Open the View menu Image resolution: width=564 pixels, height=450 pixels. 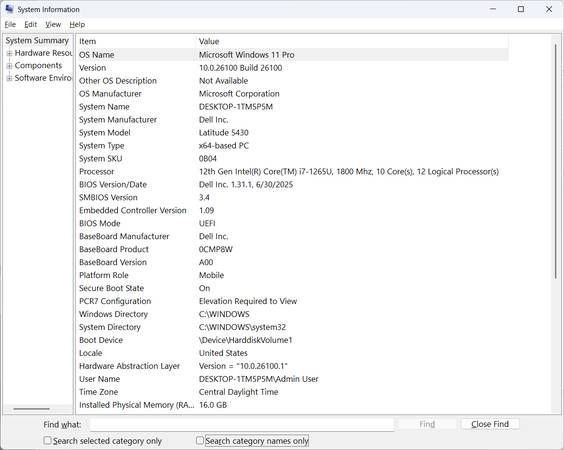point(53,24)
